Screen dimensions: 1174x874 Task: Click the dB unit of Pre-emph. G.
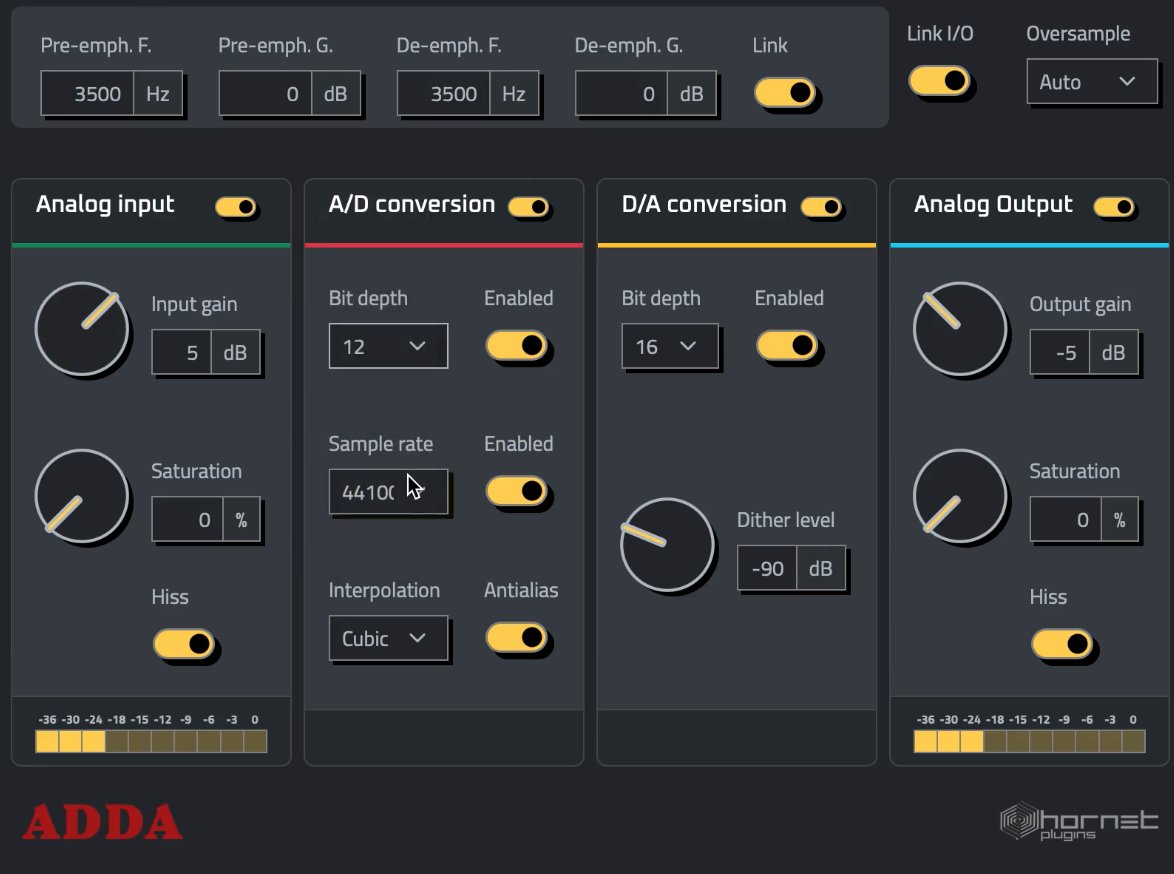point(335,94)
